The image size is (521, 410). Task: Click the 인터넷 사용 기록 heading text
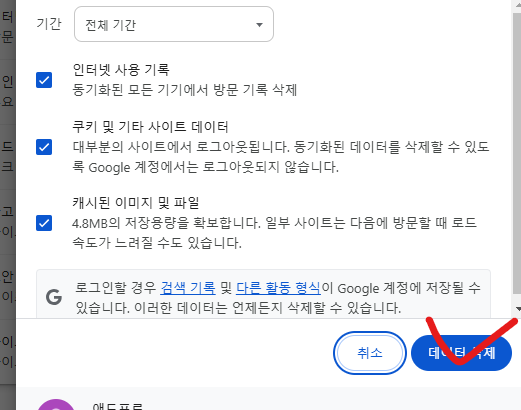(121, 70)
